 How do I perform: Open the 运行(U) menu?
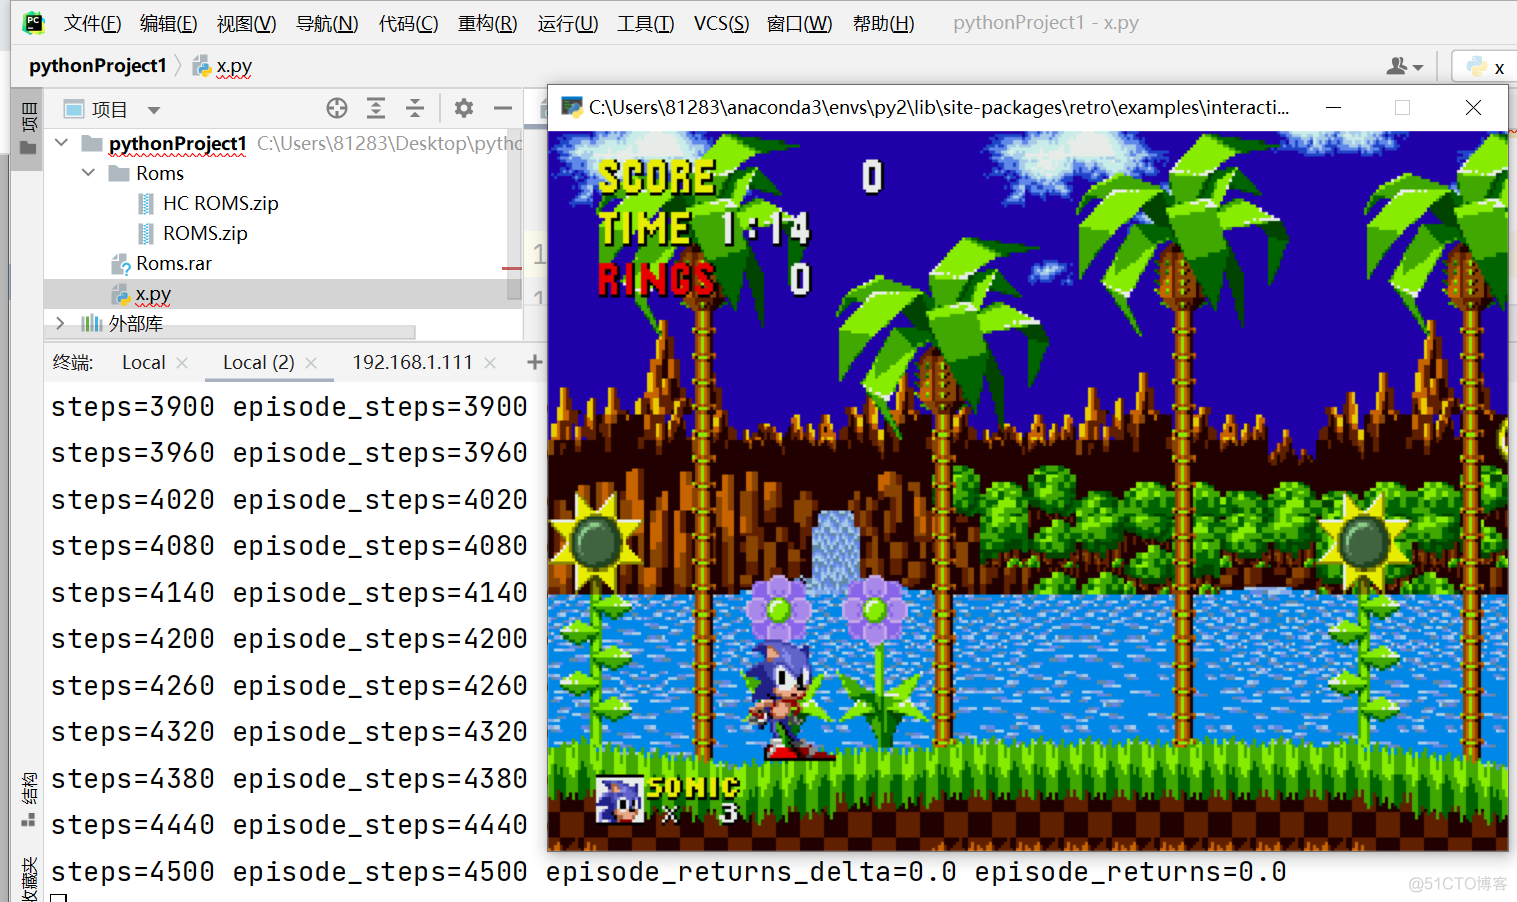click(x=567, y=23)
